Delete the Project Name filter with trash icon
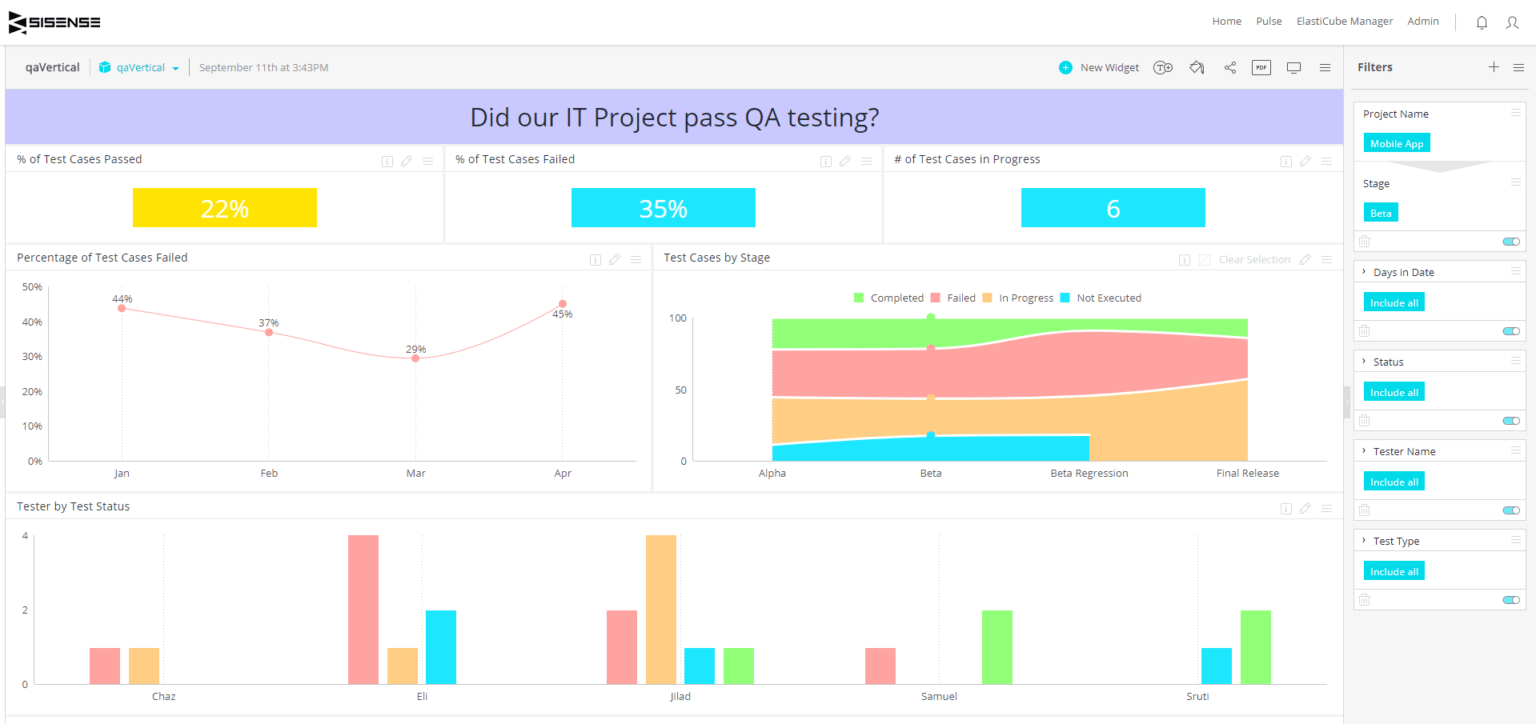1536x724 pixels. tap(1364, 241)
